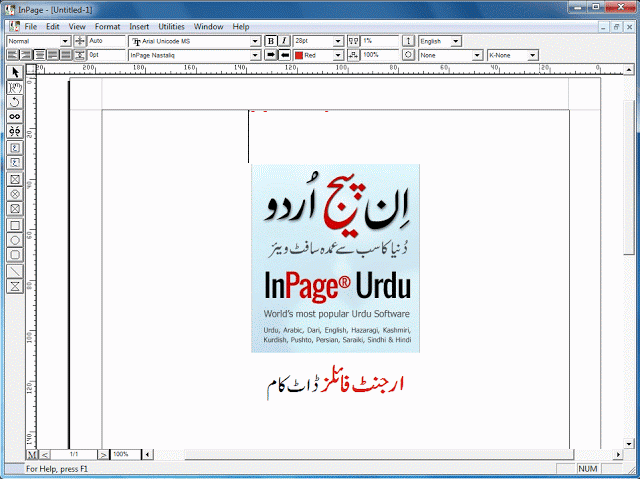Toggle Italic formatting
Screen dimensions: 640x479
[x=284, y=41]
